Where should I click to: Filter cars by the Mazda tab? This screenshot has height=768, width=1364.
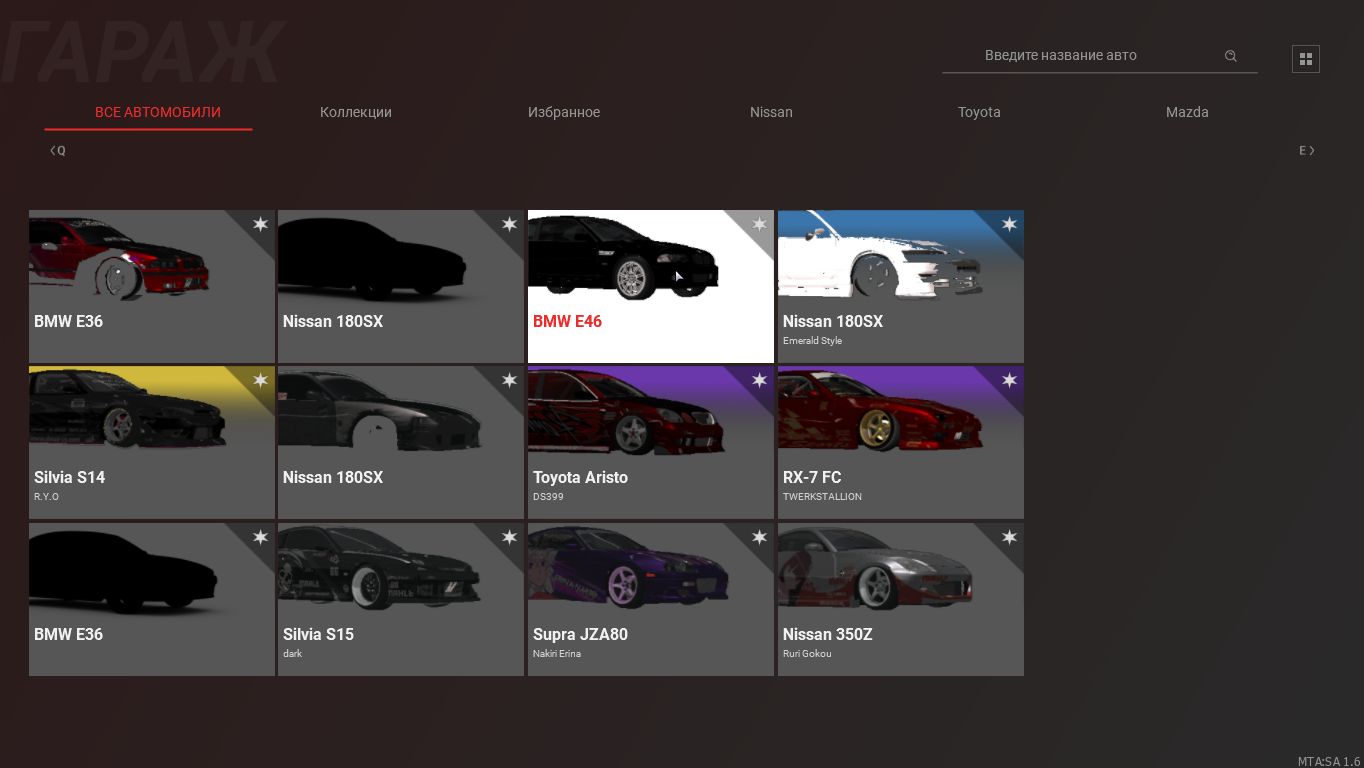[x=1187, y=112]
